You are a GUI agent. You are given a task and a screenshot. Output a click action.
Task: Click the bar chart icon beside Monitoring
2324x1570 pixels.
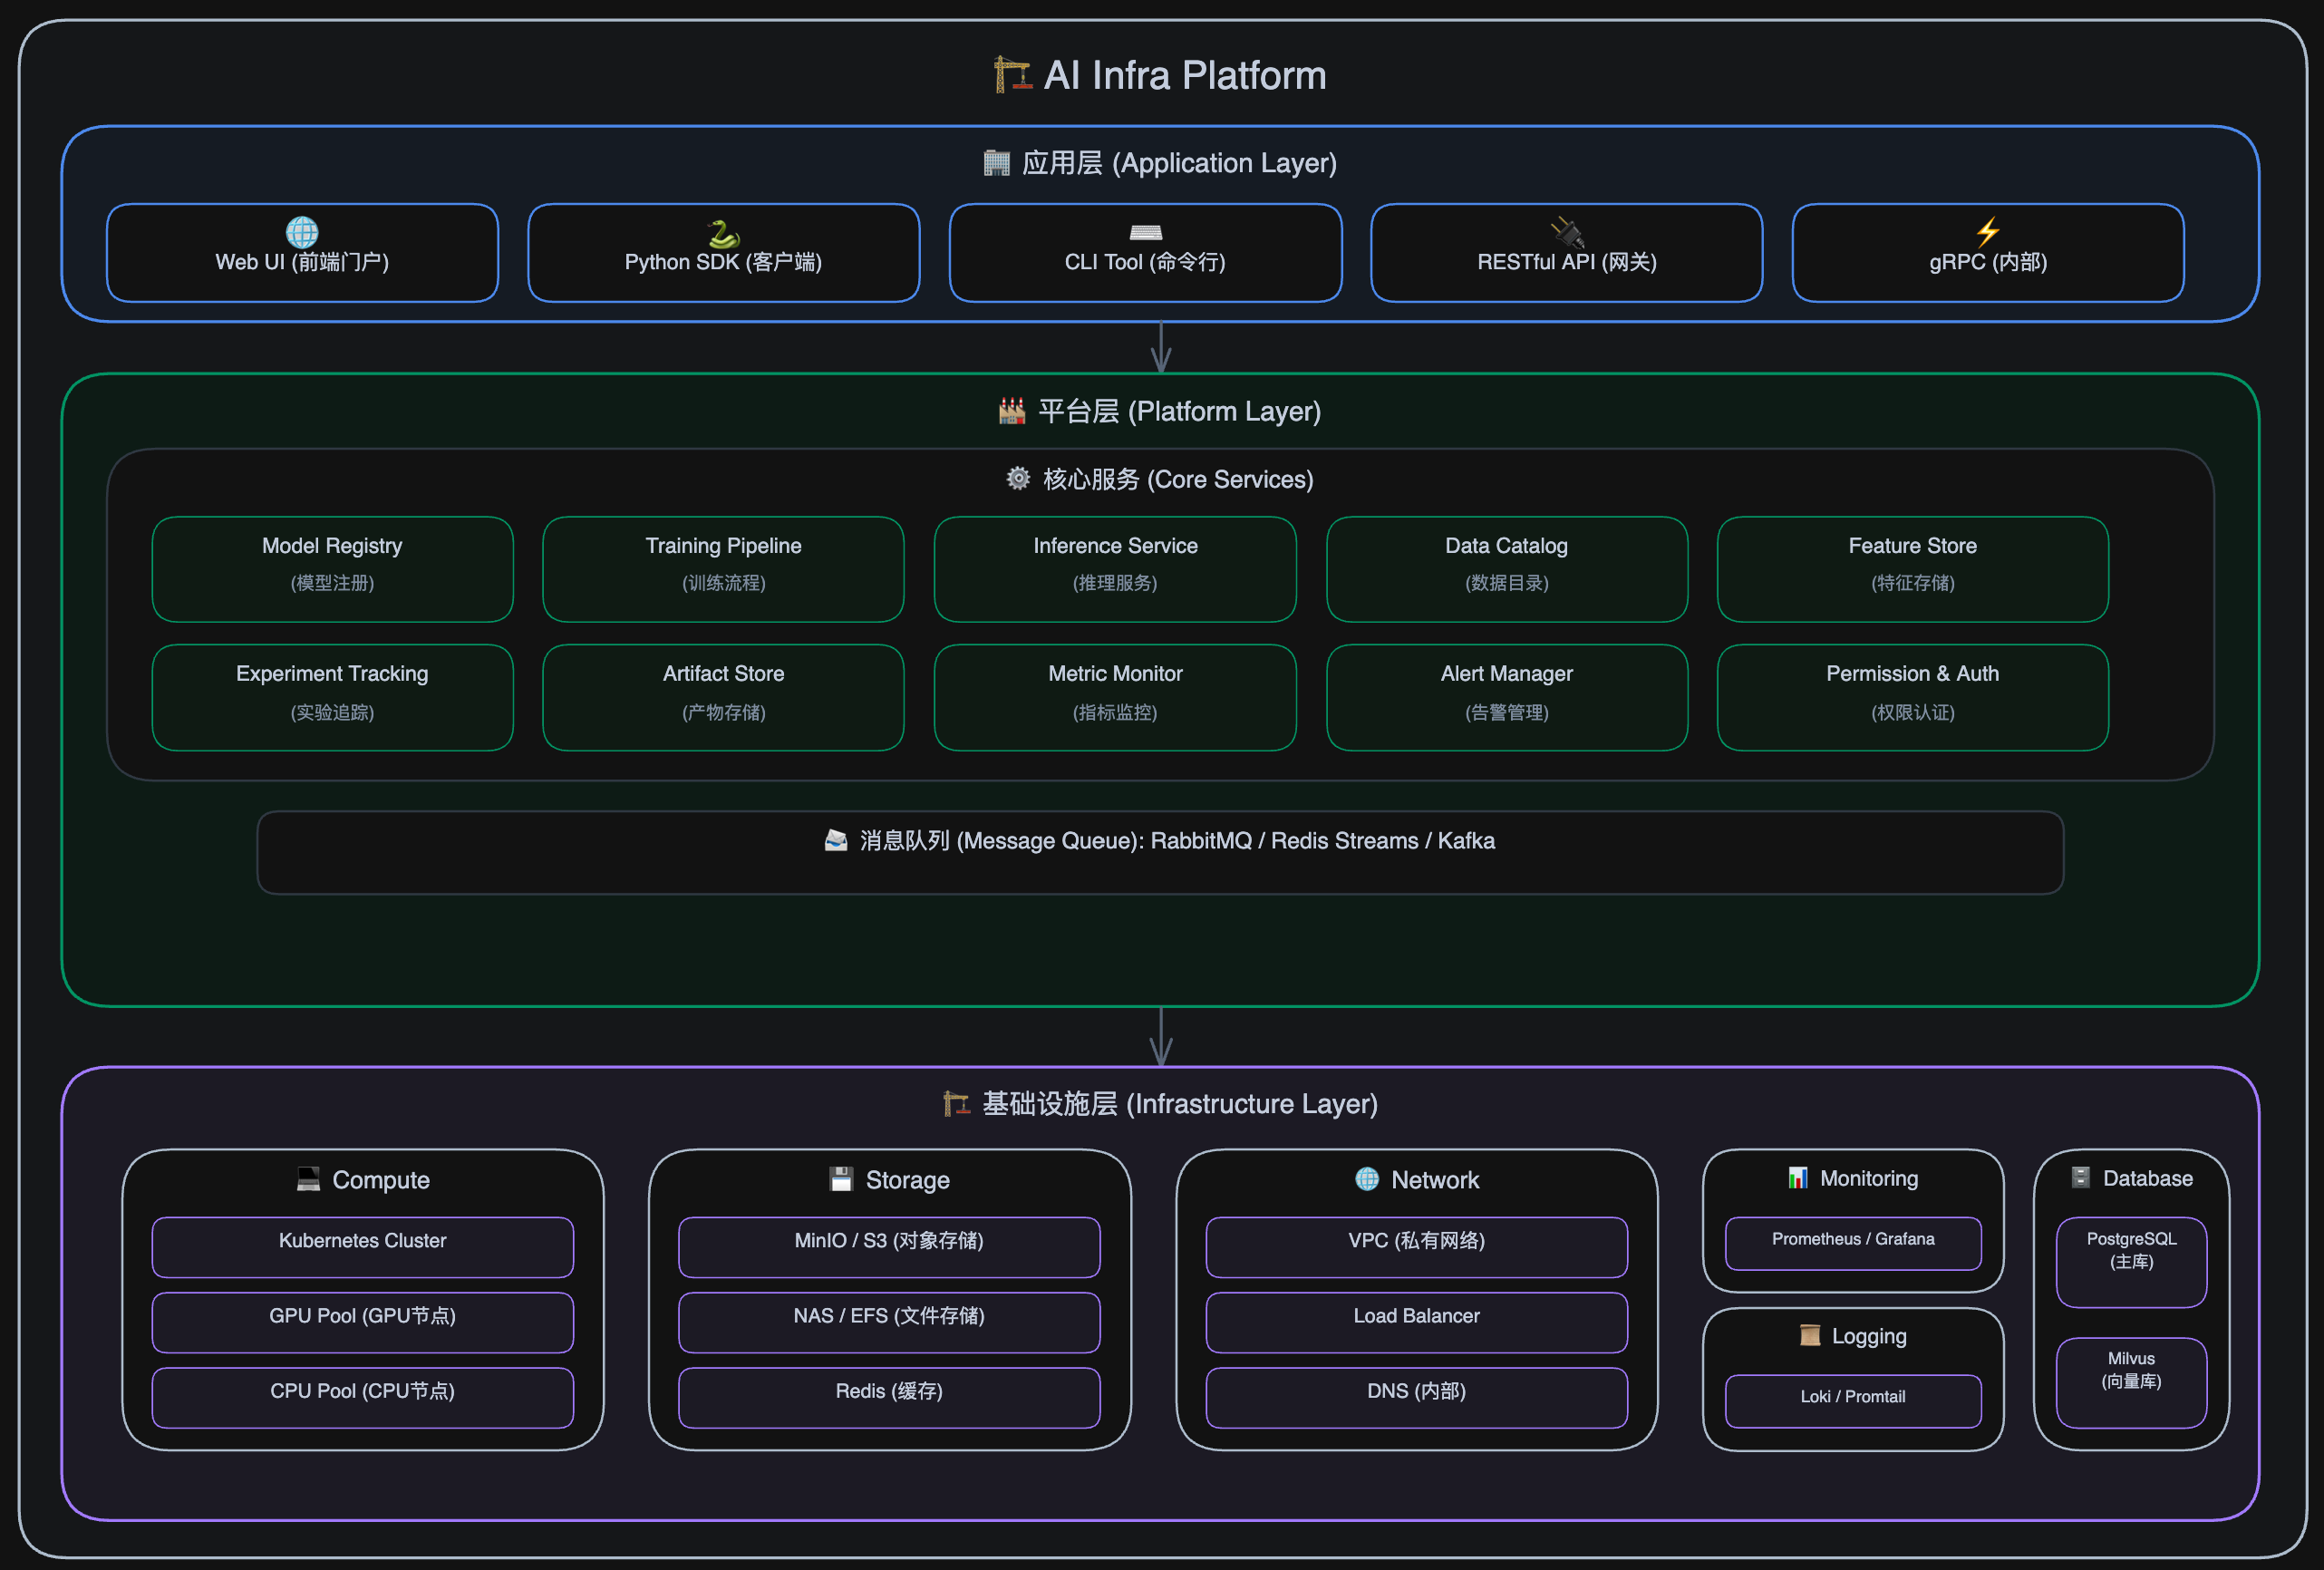pos(1798,1177)
